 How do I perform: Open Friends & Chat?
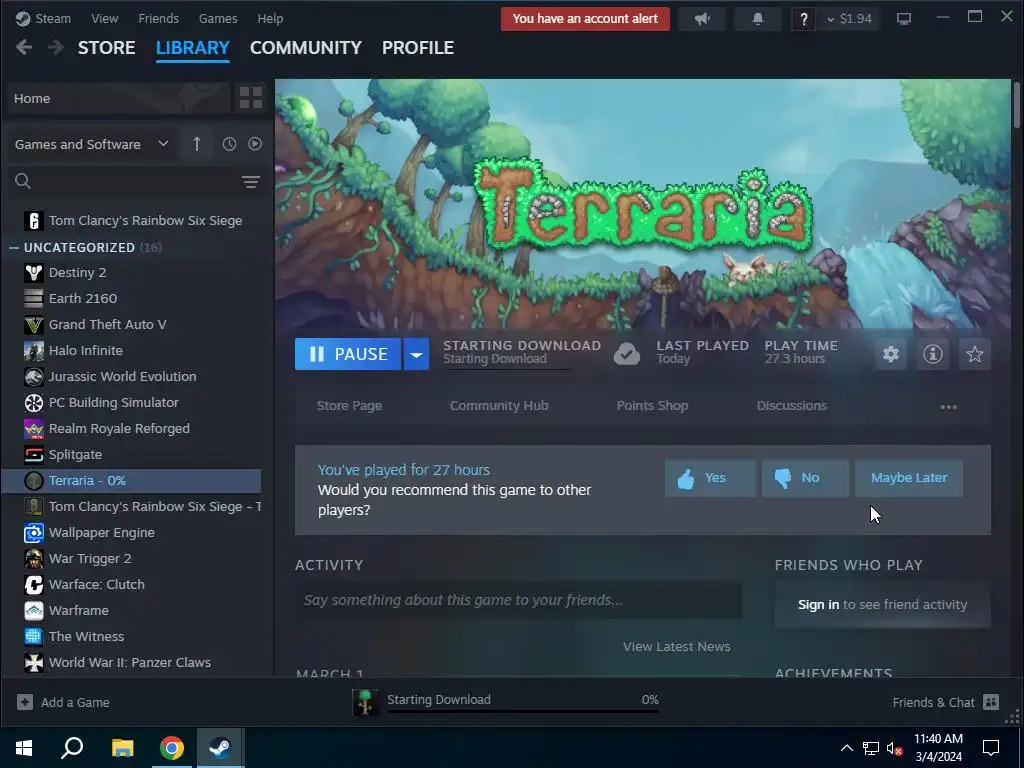(946, 703)
